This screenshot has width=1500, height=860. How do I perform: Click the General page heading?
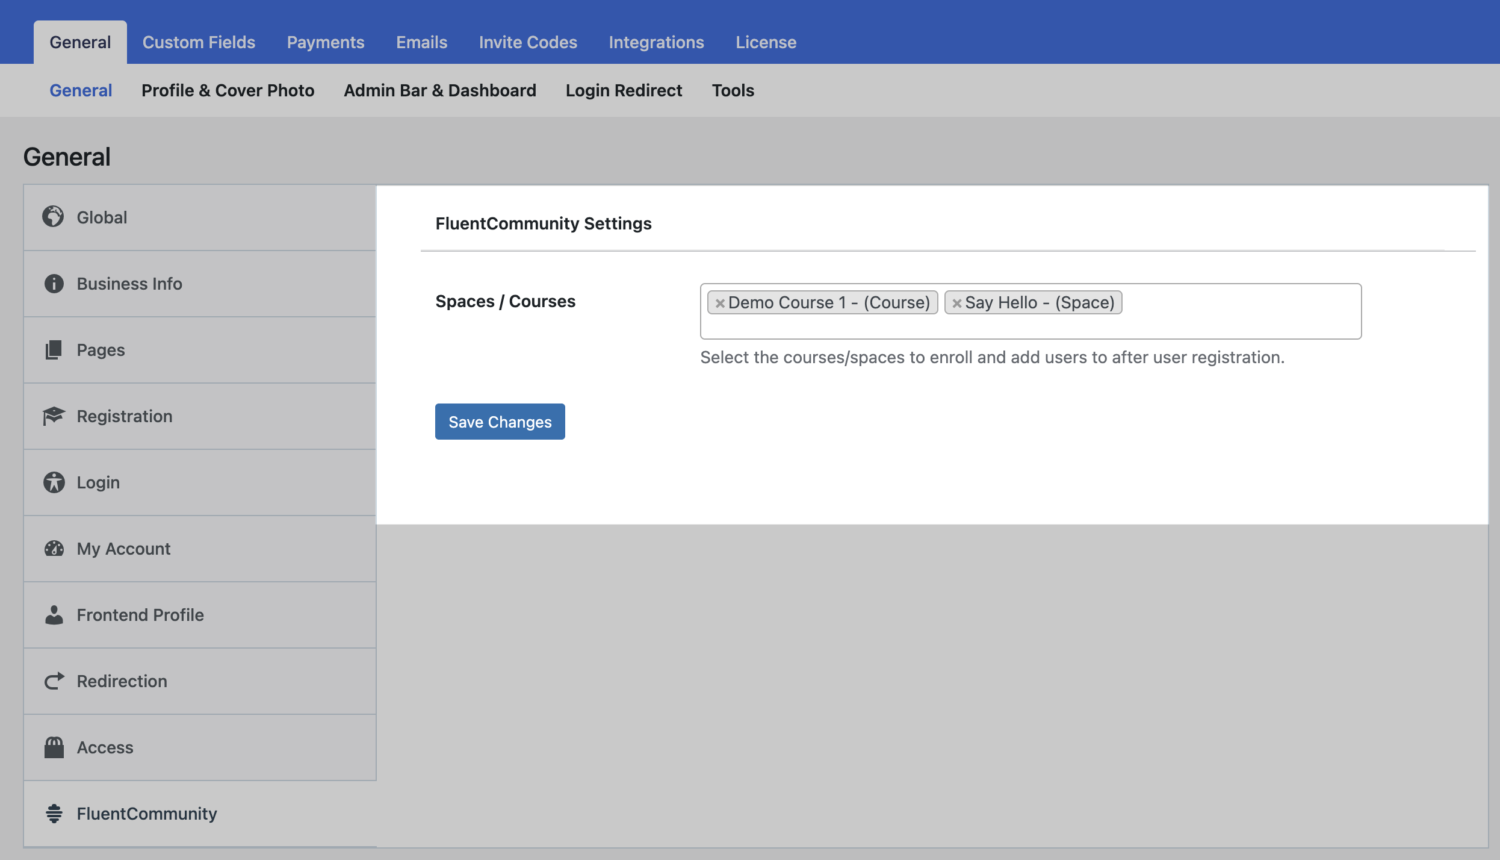click(x=67, y=157)
